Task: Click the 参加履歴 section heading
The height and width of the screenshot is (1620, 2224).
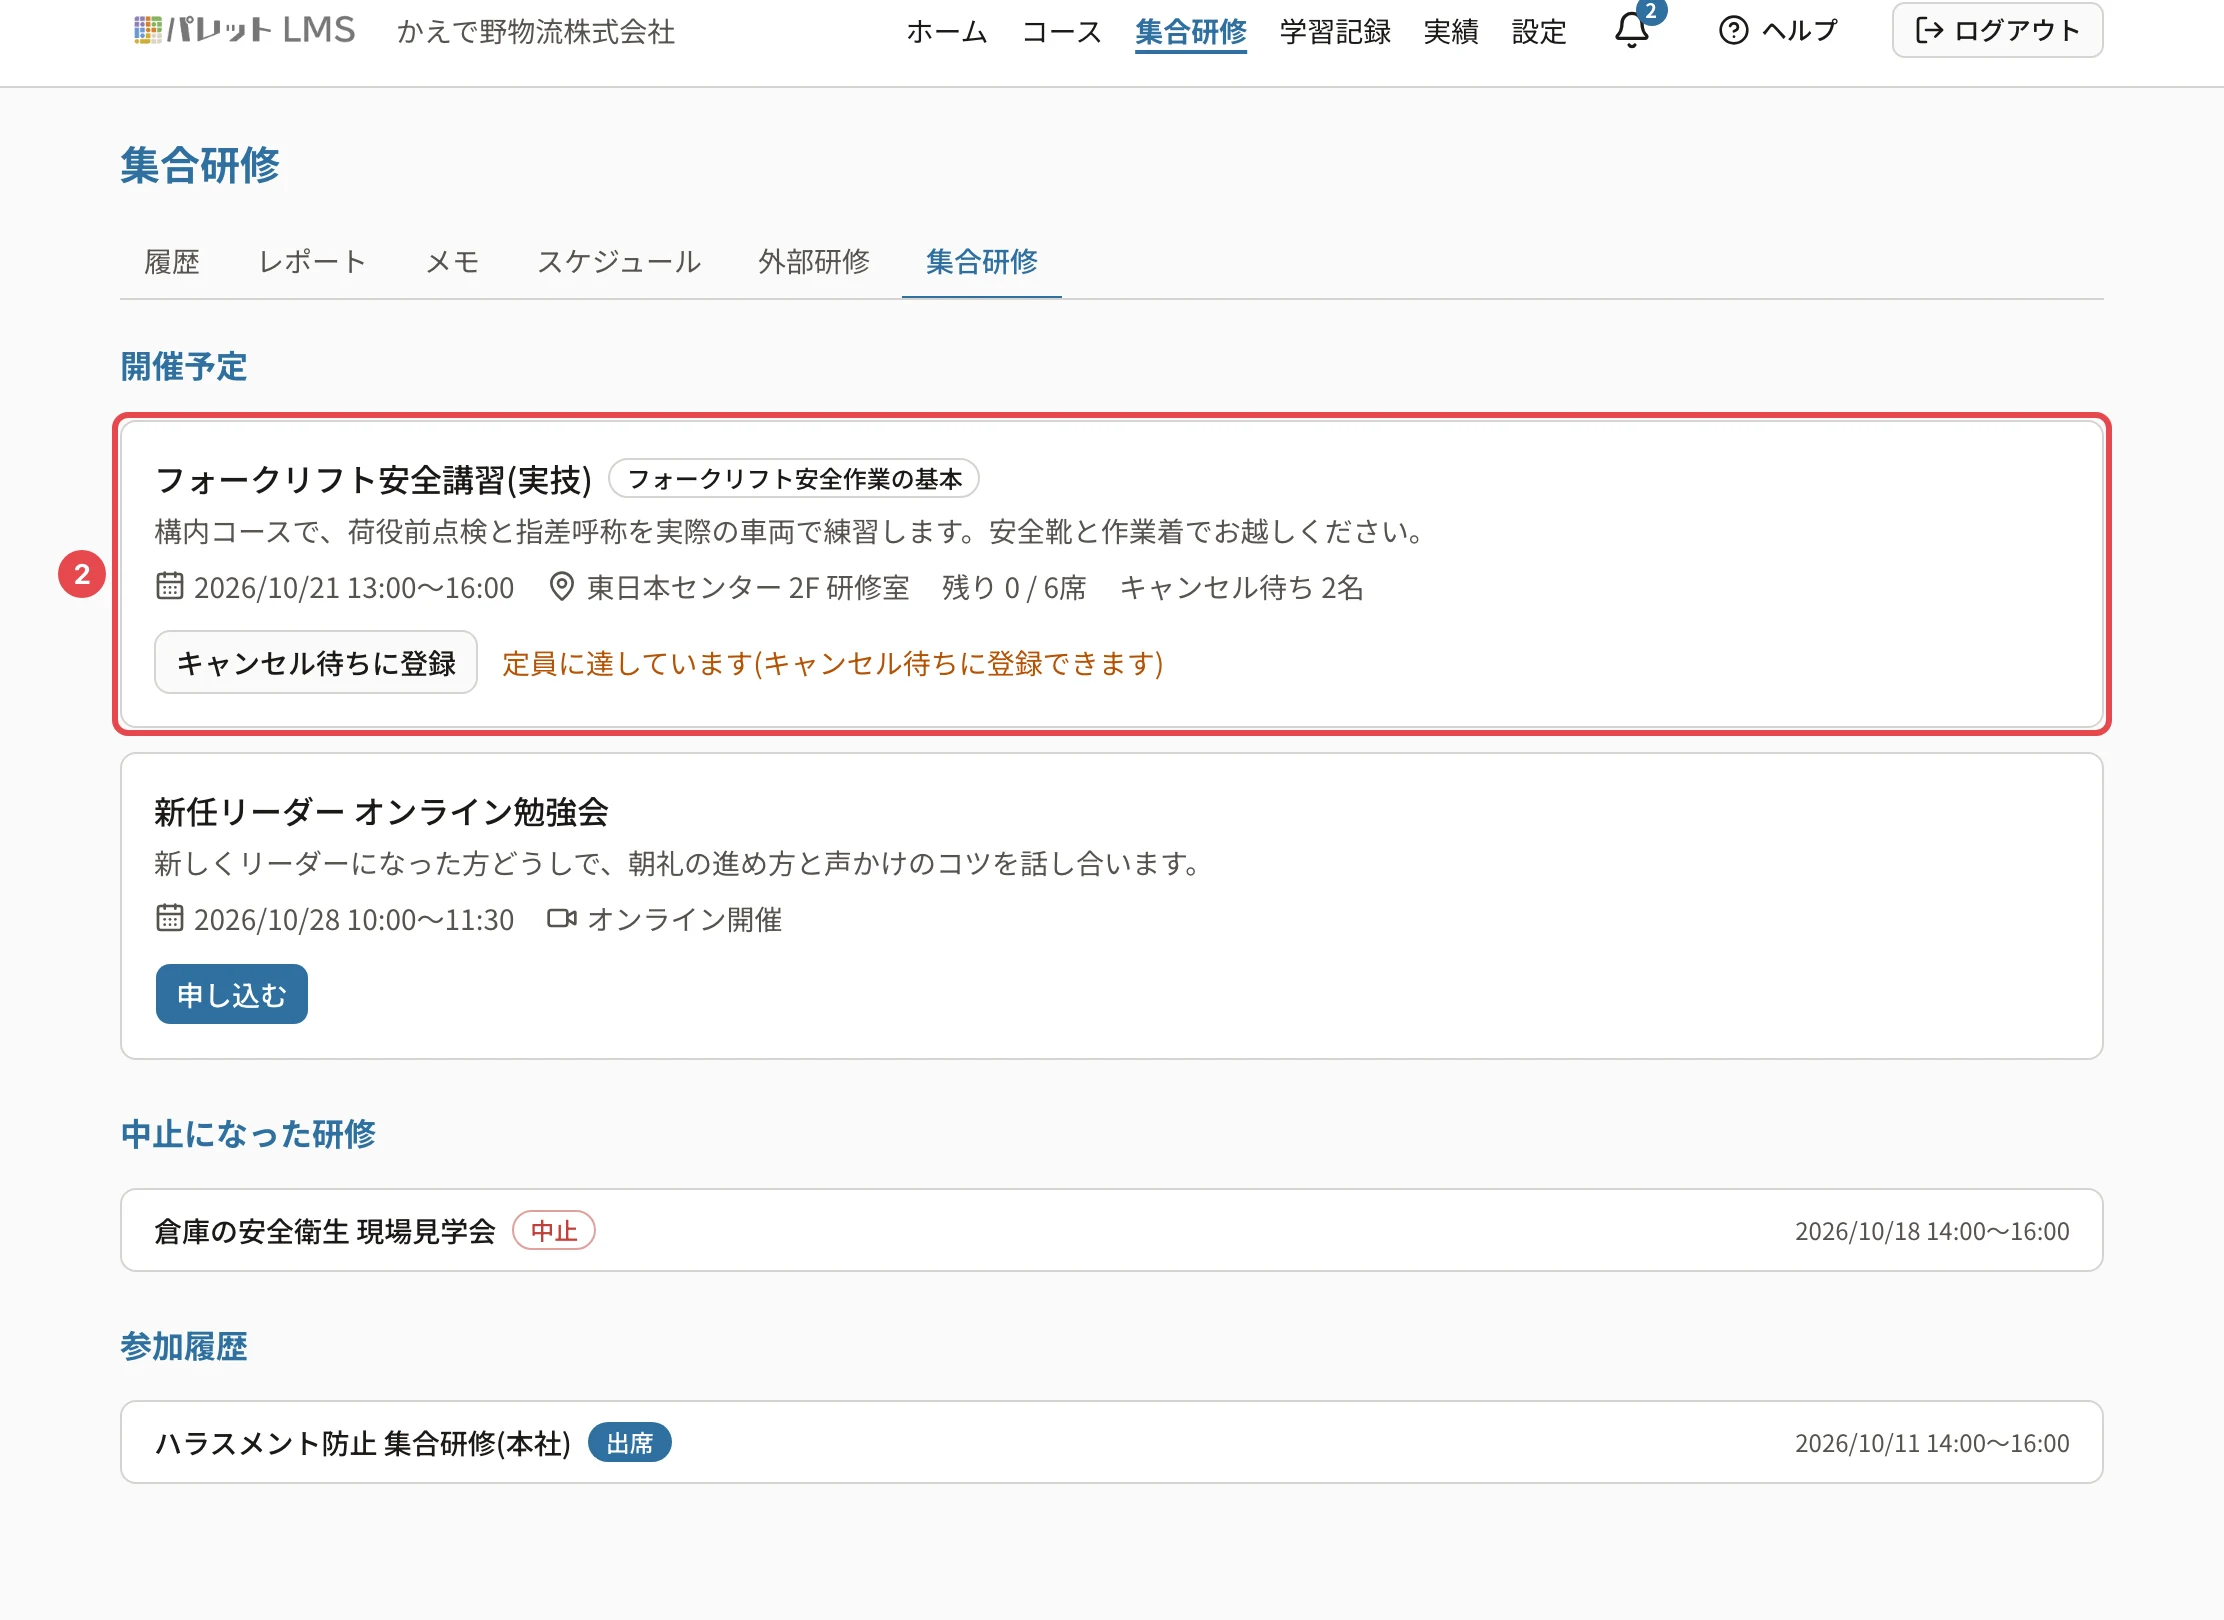Action: pyautogui.click(x=184, y=1346)
